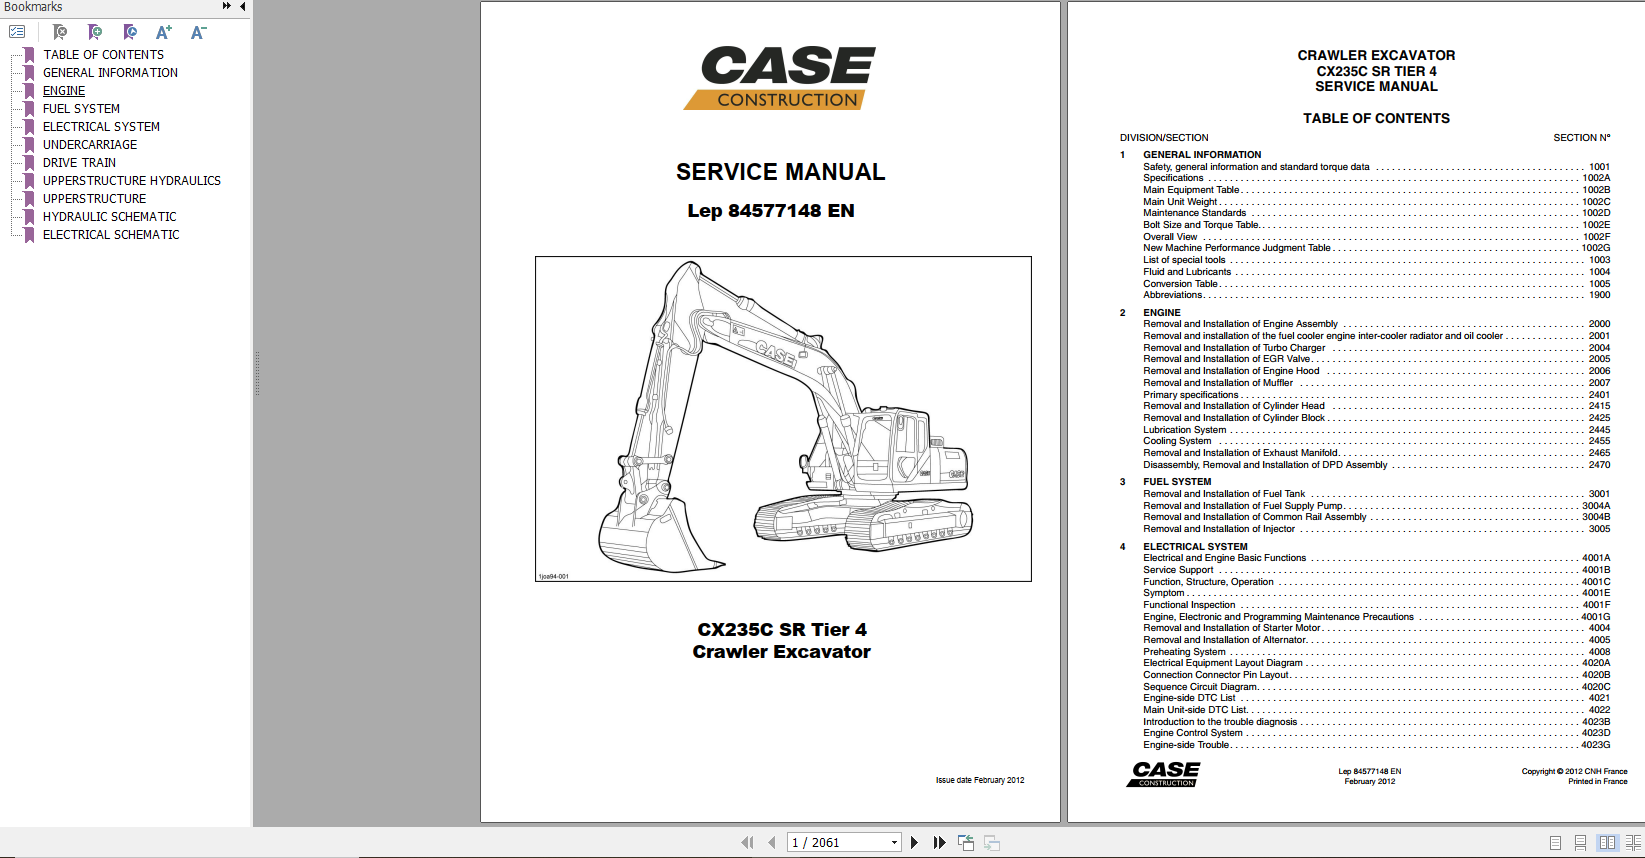
Task: Expand the Bookmarks panel double-arrow menu
Action: [227, 6]
